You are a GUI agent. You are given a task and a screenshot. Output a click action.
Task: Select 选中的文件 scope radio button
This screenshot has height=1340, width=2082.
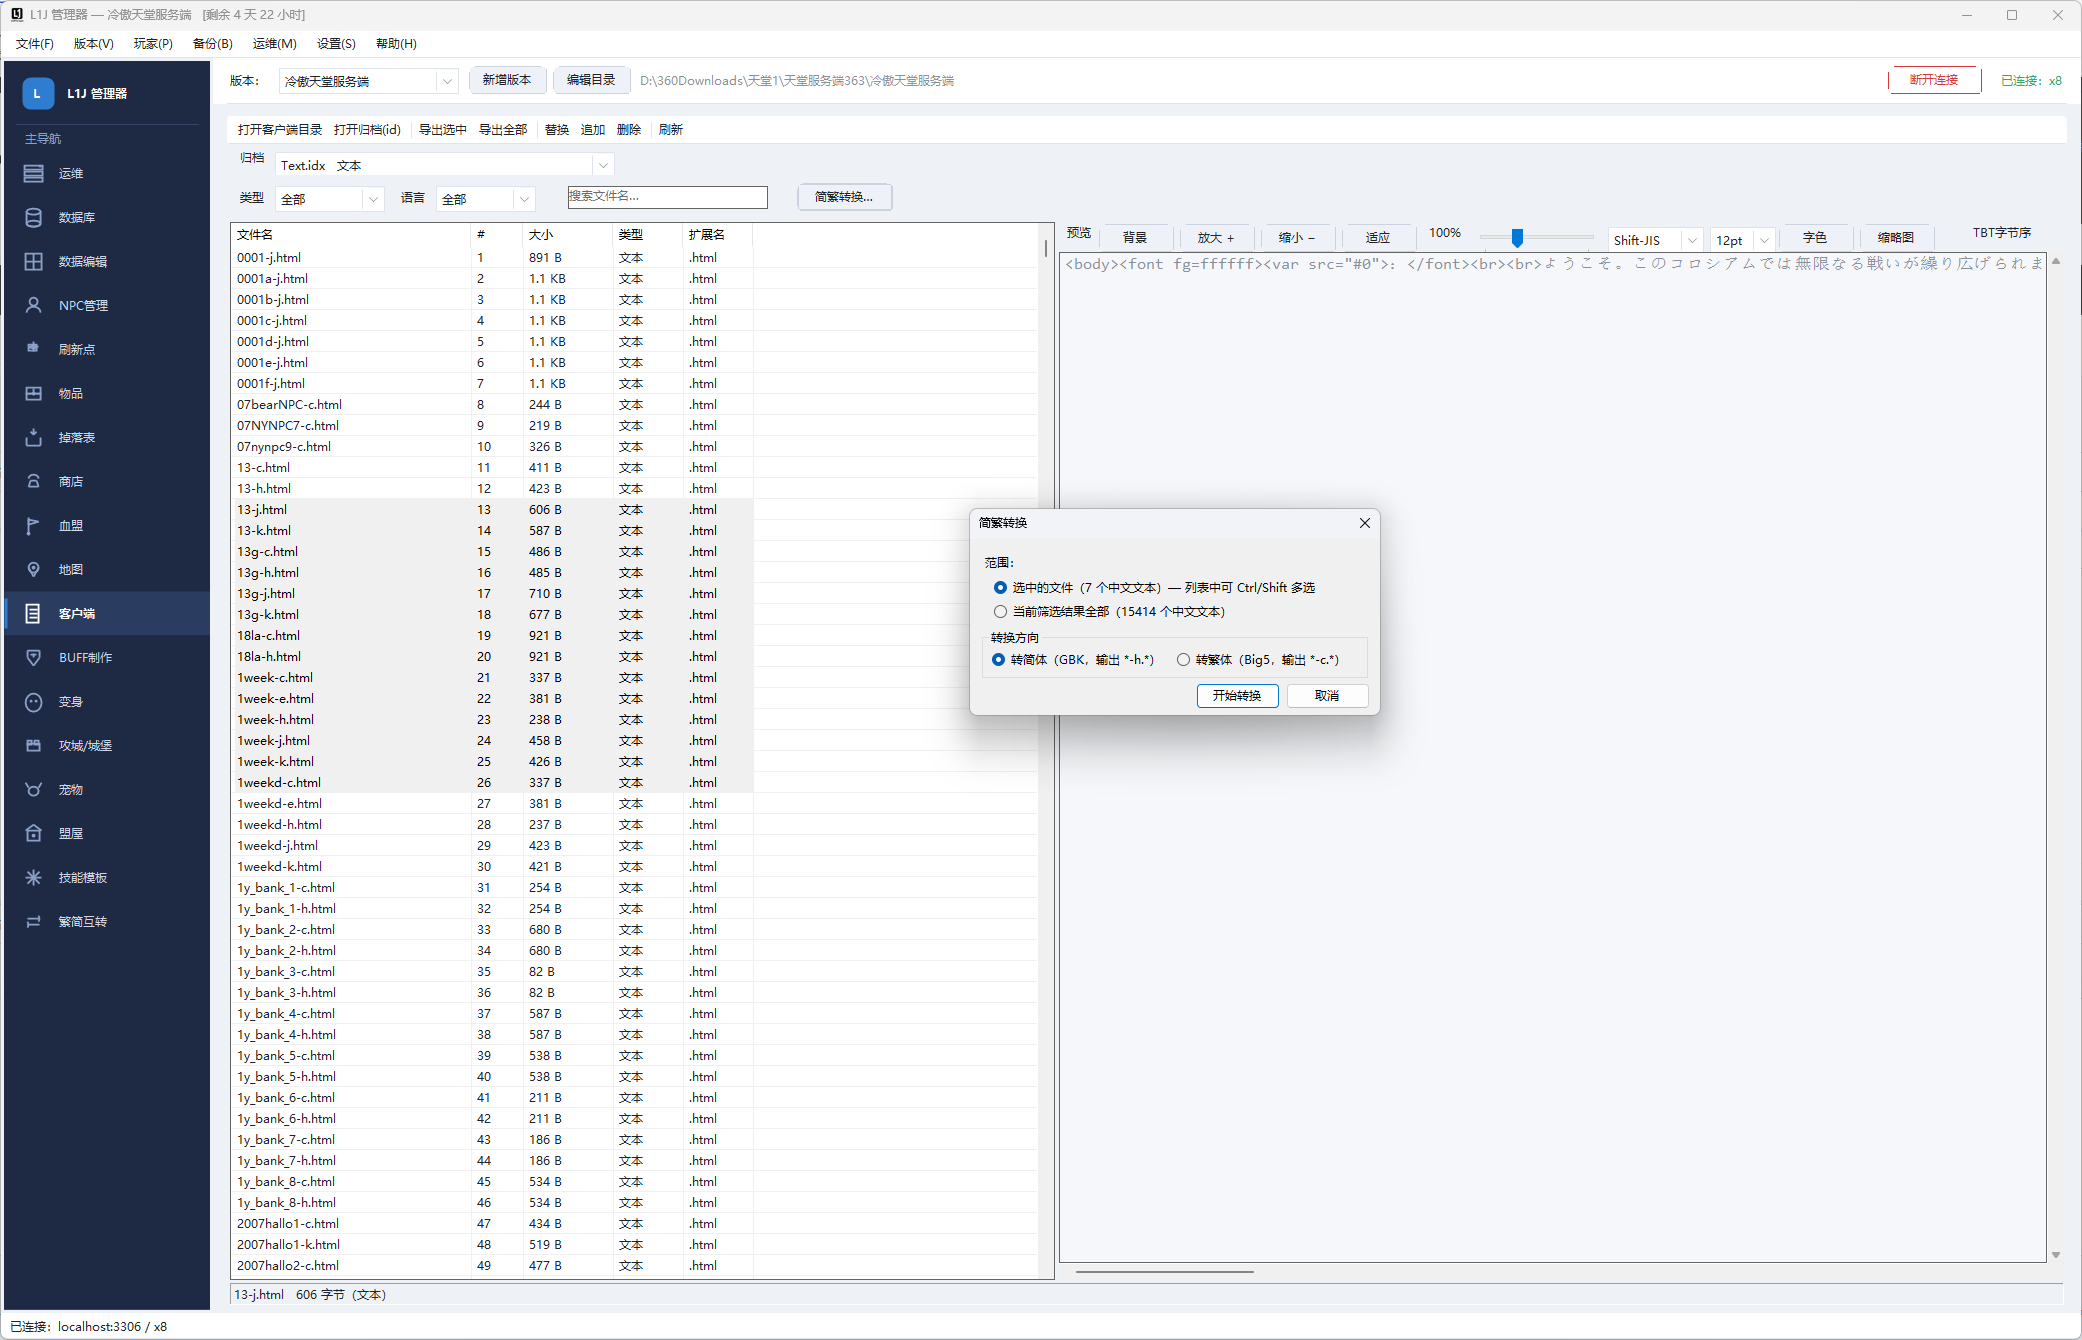1000,588
